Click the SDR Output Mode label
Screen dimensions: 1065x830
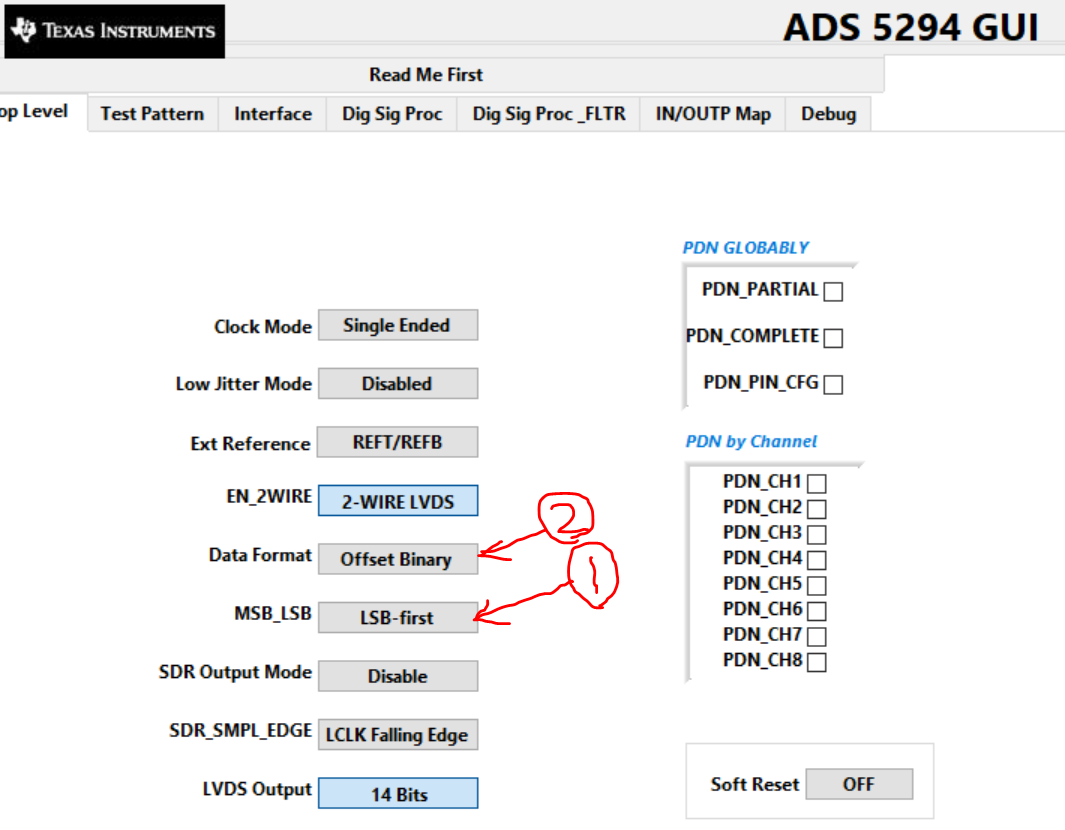pos(235,672)
